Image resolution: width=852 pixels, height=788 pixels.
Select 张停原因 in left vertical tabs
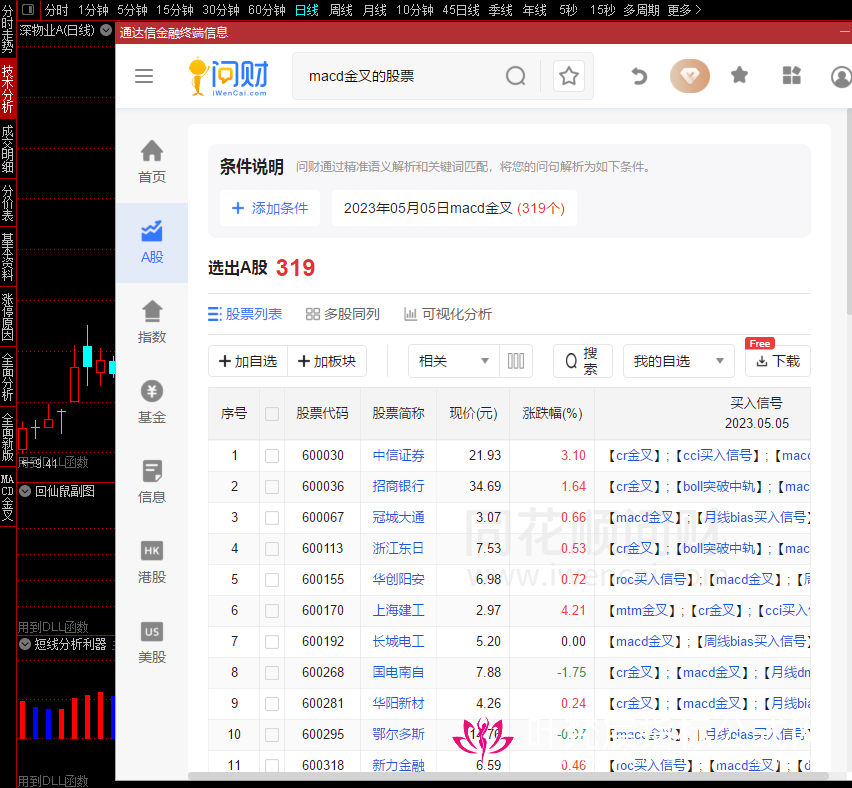[8, 317]
